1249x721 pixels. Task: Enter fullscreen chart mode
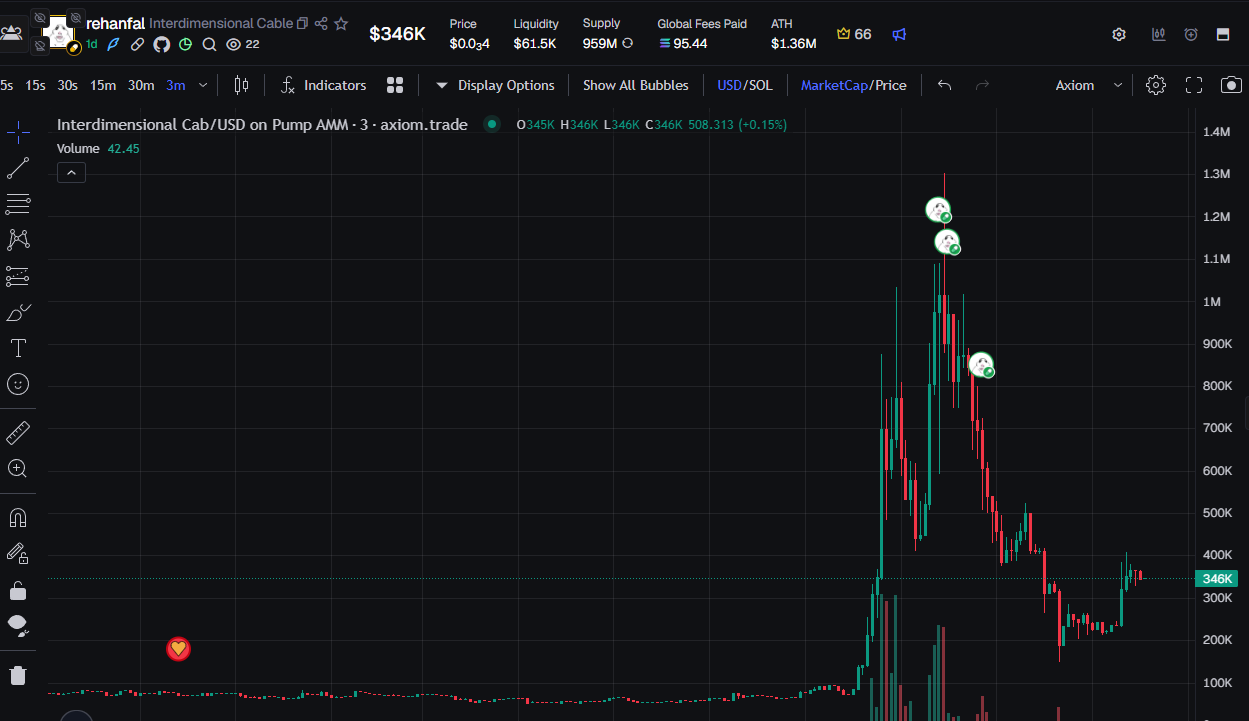point(1194,85)
